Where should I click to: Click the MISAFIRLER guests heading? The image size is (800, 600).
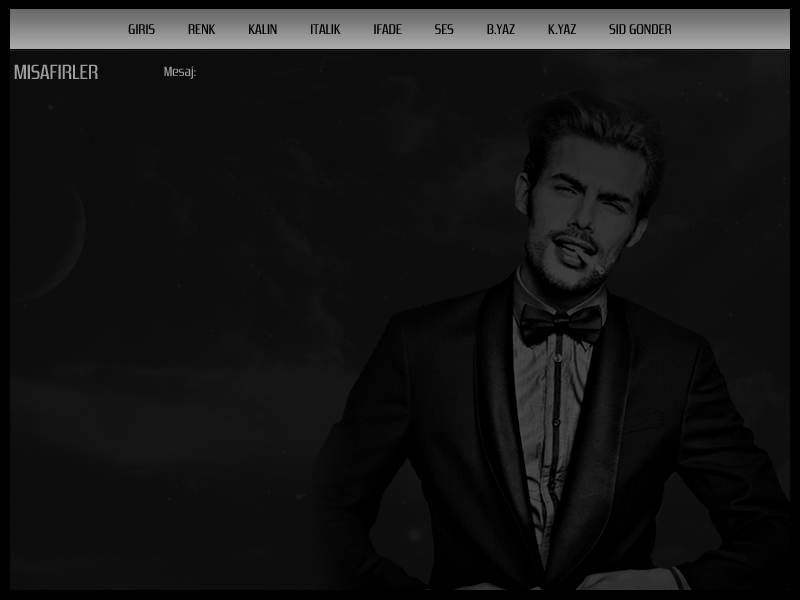click(56, 73)
